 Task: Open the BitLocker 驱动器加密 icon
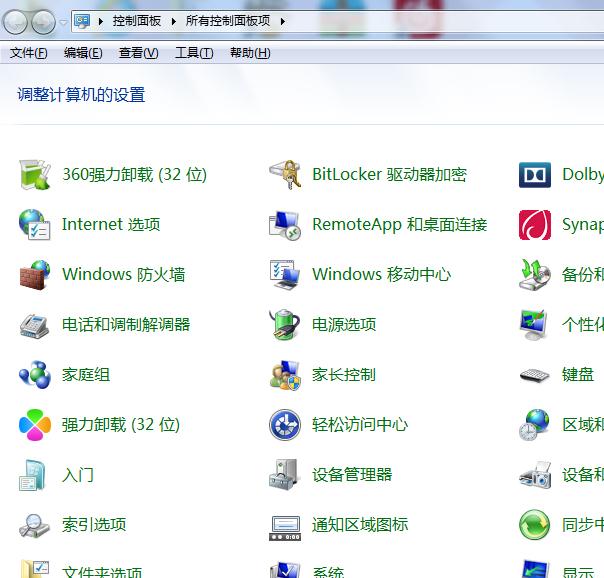coord(285,175)
